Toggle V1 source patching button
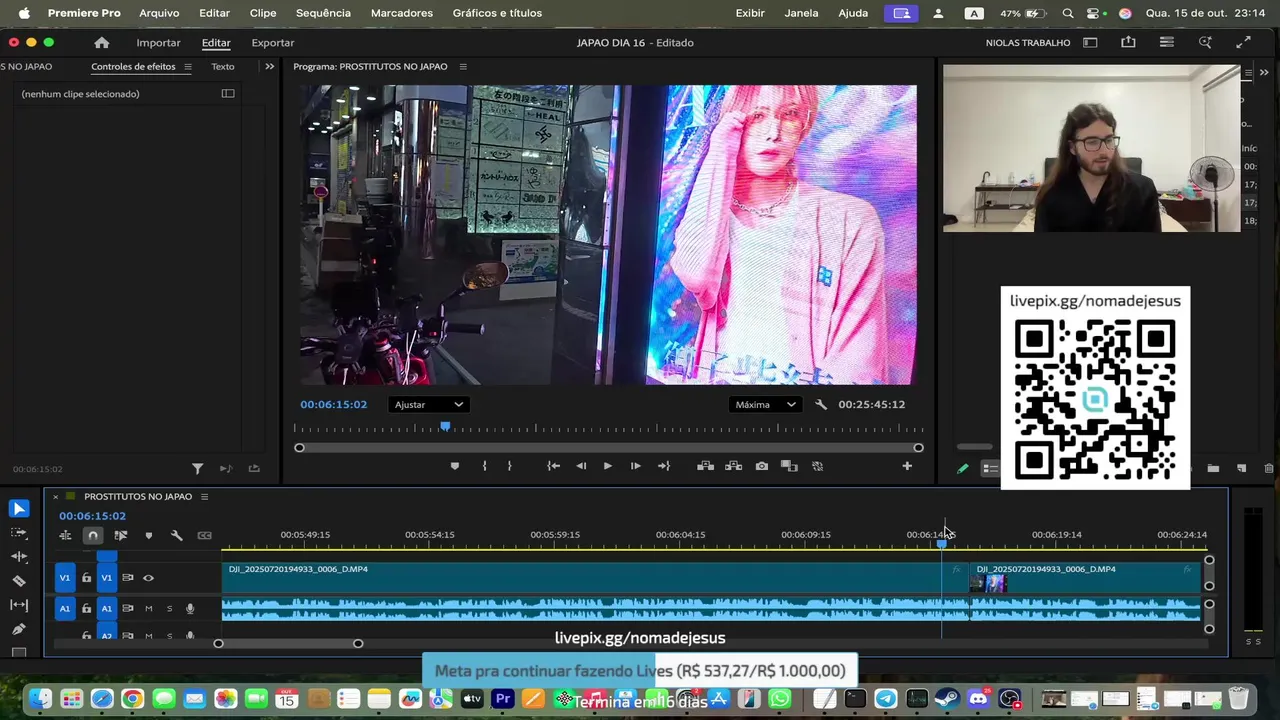Image resolution: width=1280 pixels, height=720 pixels. 65,578
